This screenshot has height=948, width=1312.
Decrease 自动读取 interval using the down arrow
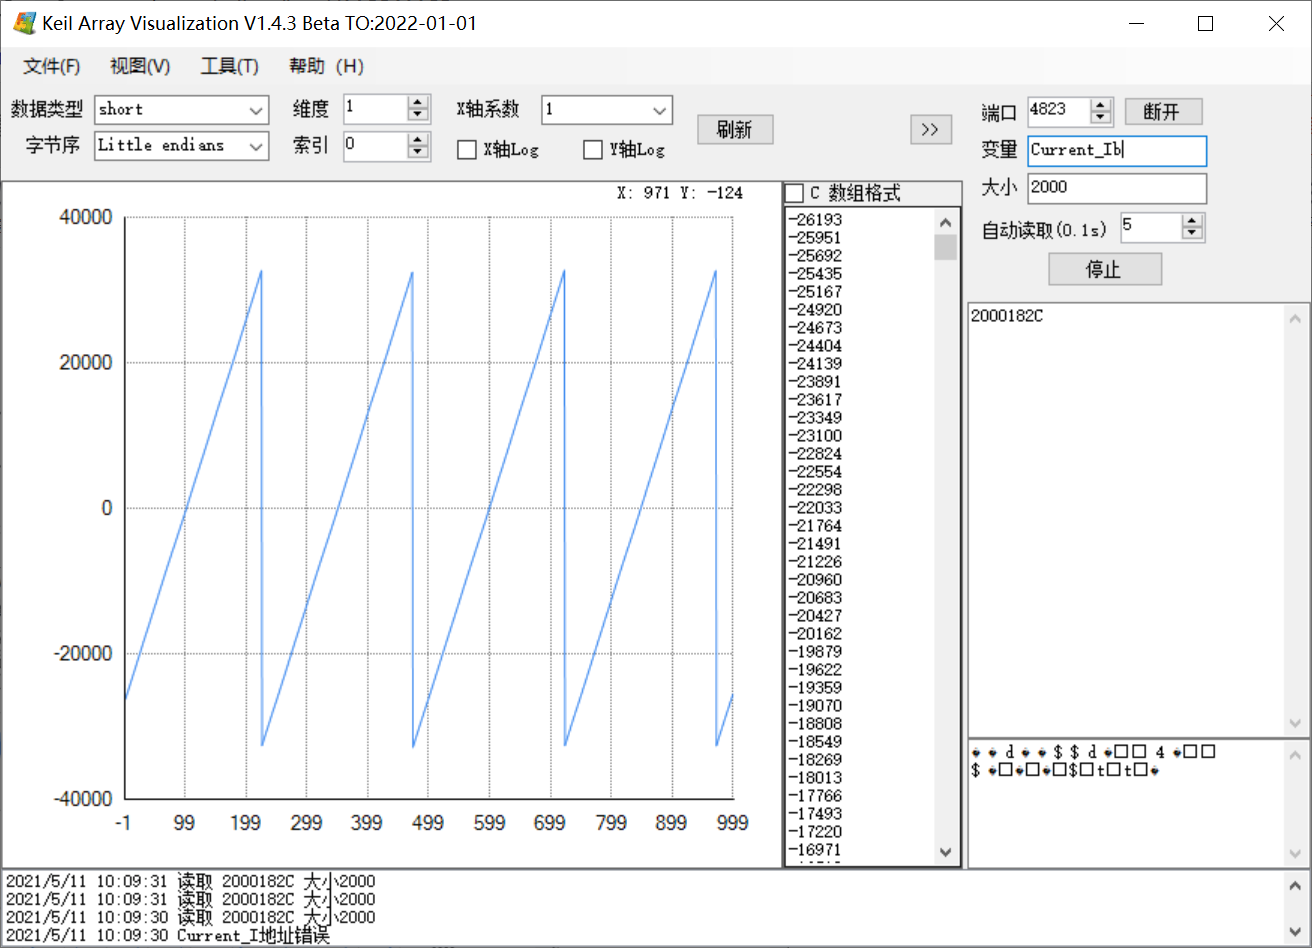[x=1191, y=234]
